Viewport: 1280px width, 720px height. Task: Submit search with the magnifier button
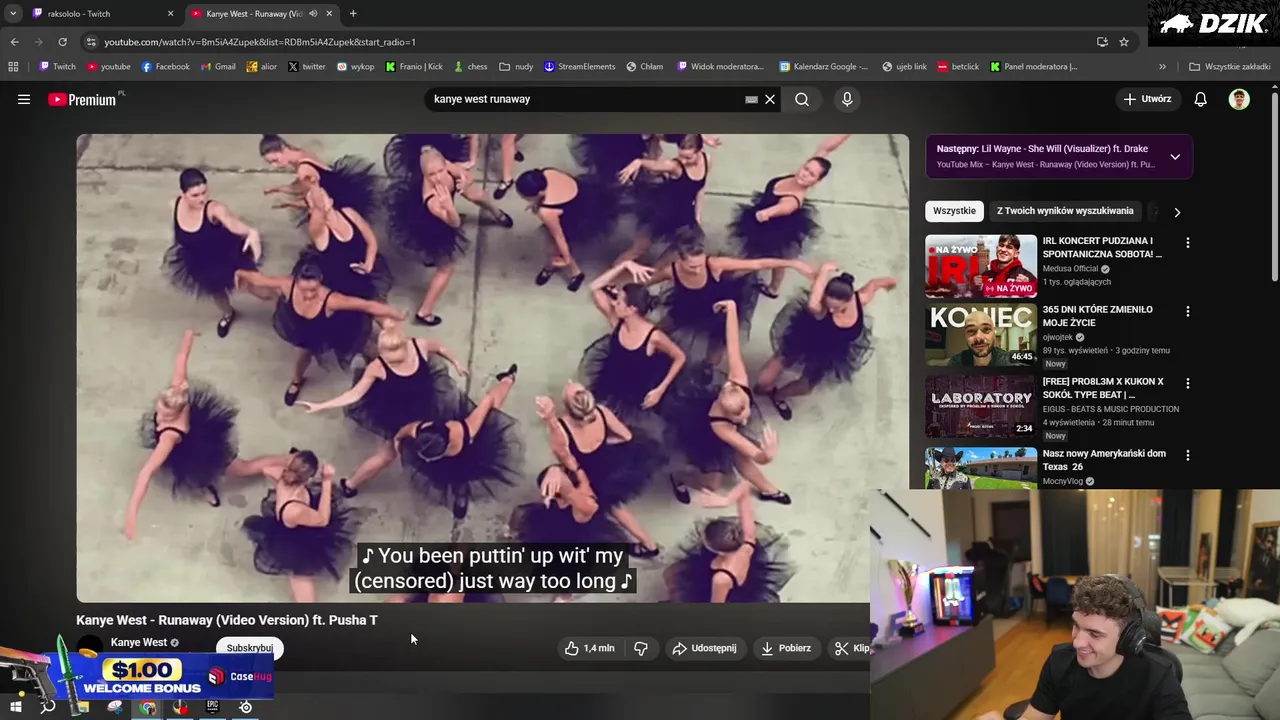point(802,99)
